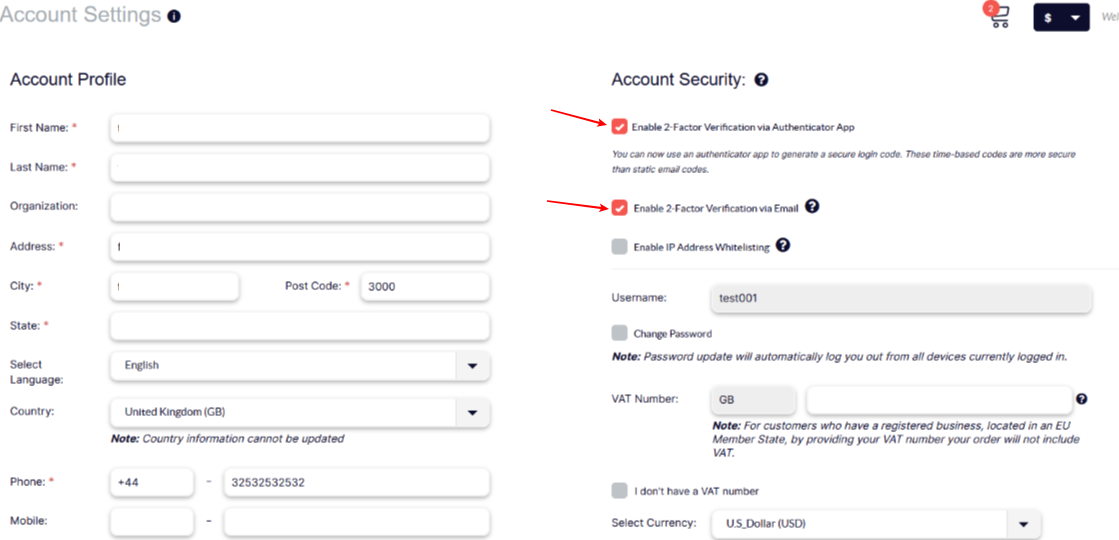Viewport: 1119px width, 540px height.
Task: Click the help icon next to Account Security
Action: click(761, 80)
